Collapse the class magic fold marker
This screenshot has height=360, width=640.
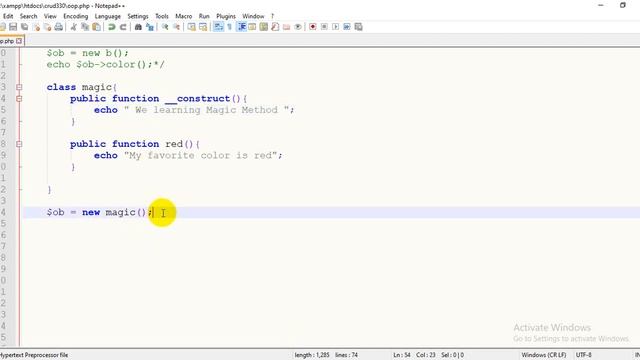tap(19, 87)
